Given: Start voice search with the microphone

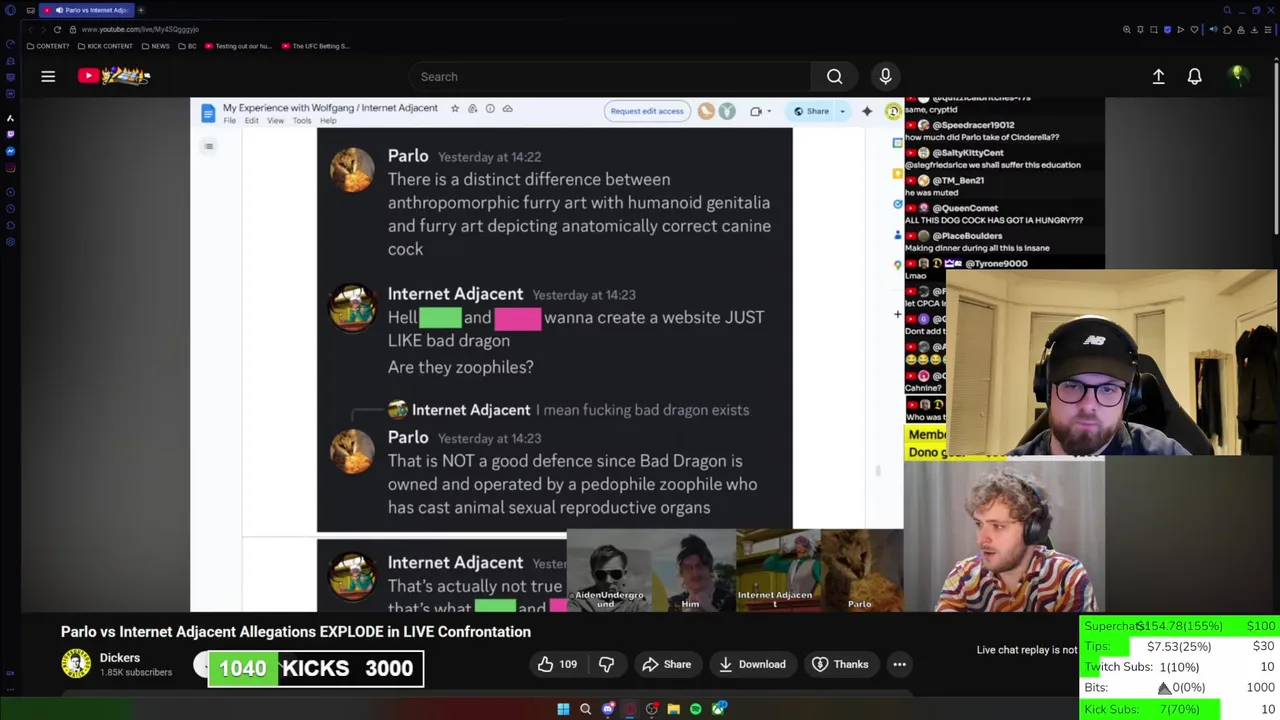Looking at the screenshot, I should (x=885, y=76).
